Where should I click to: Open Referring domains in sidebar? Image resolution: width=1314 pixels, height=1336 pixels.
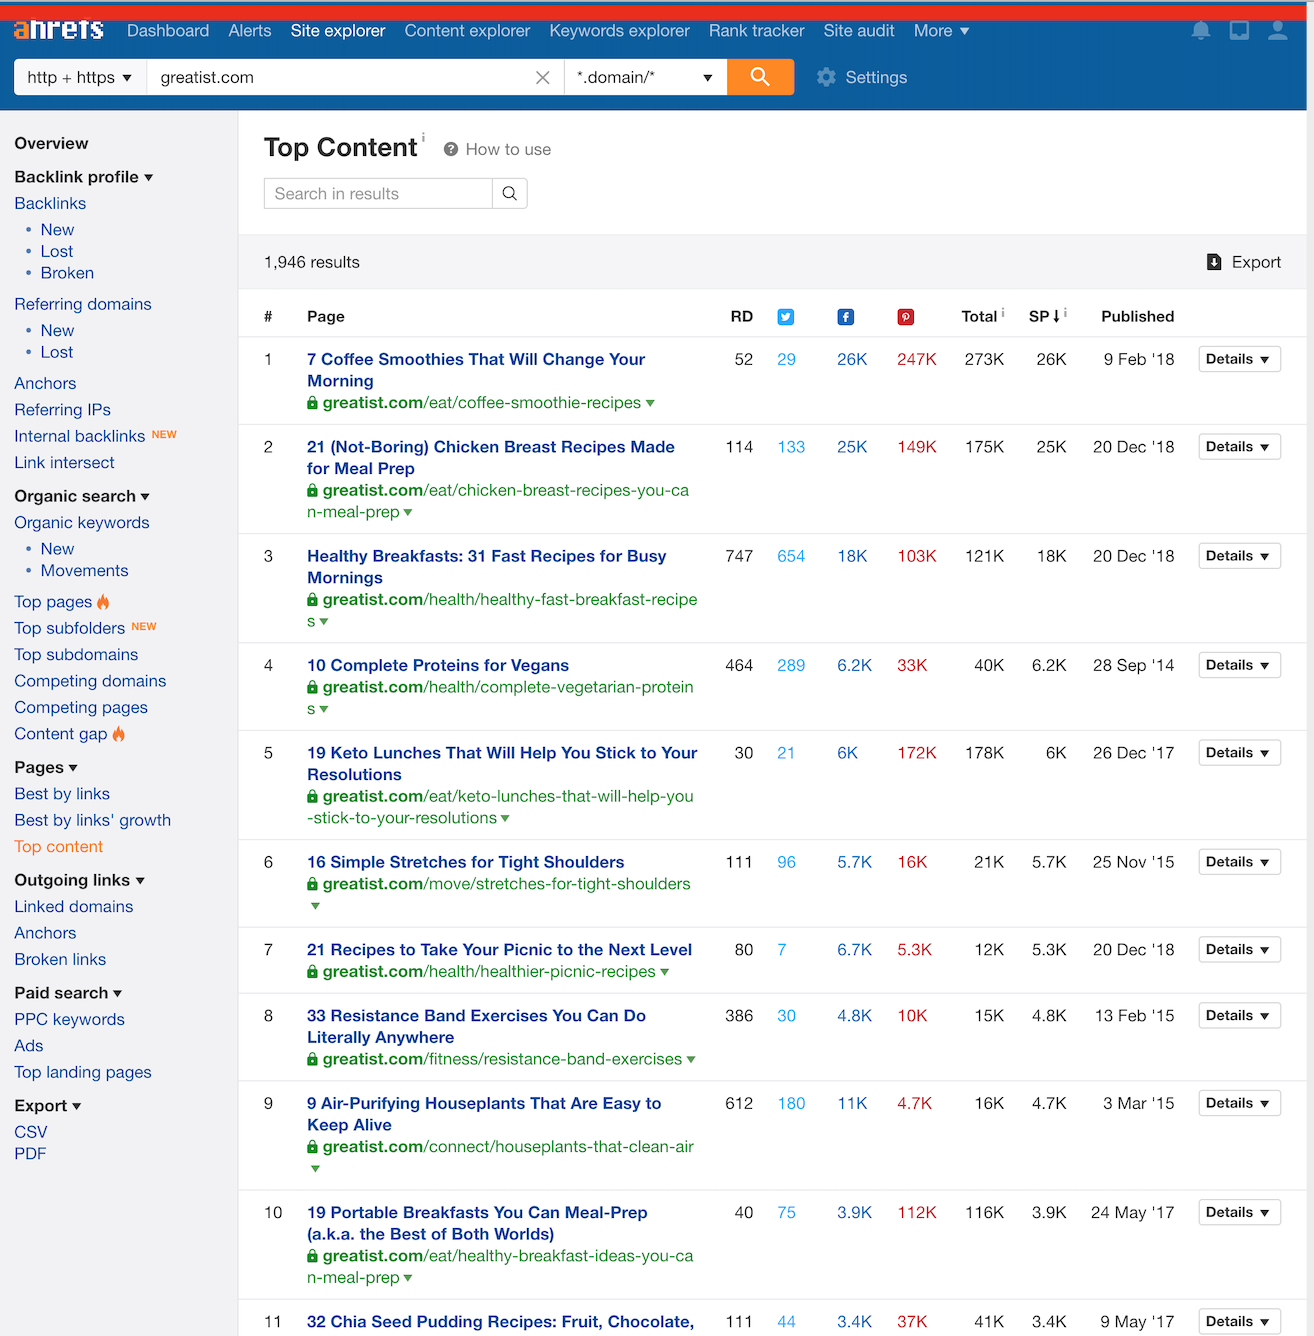(83, 304)
